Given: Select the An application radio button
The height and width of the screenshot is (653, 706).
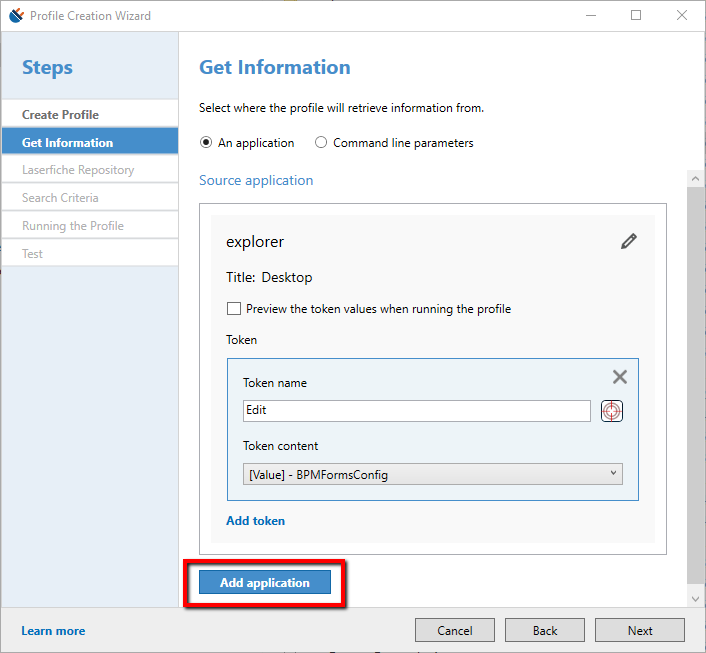Looking at the screenshot, I should click(207, 143).
